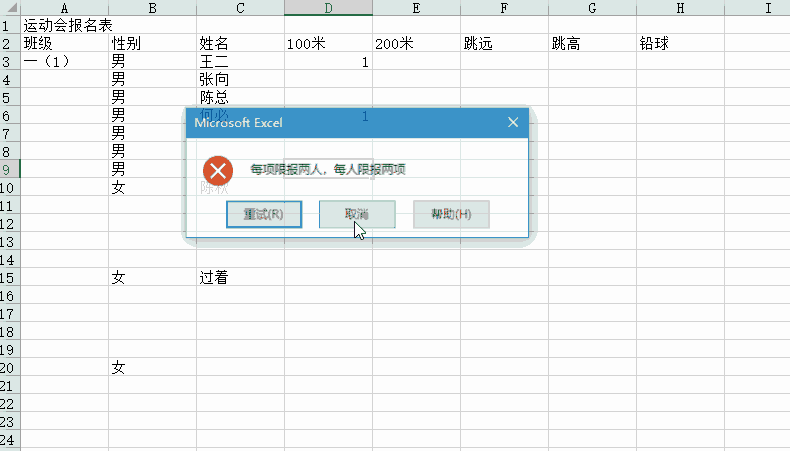Close the Microsoft Excel error dialog
Image resolution: width=790 pixels, height=451 pixels.
tap(513, 122)
